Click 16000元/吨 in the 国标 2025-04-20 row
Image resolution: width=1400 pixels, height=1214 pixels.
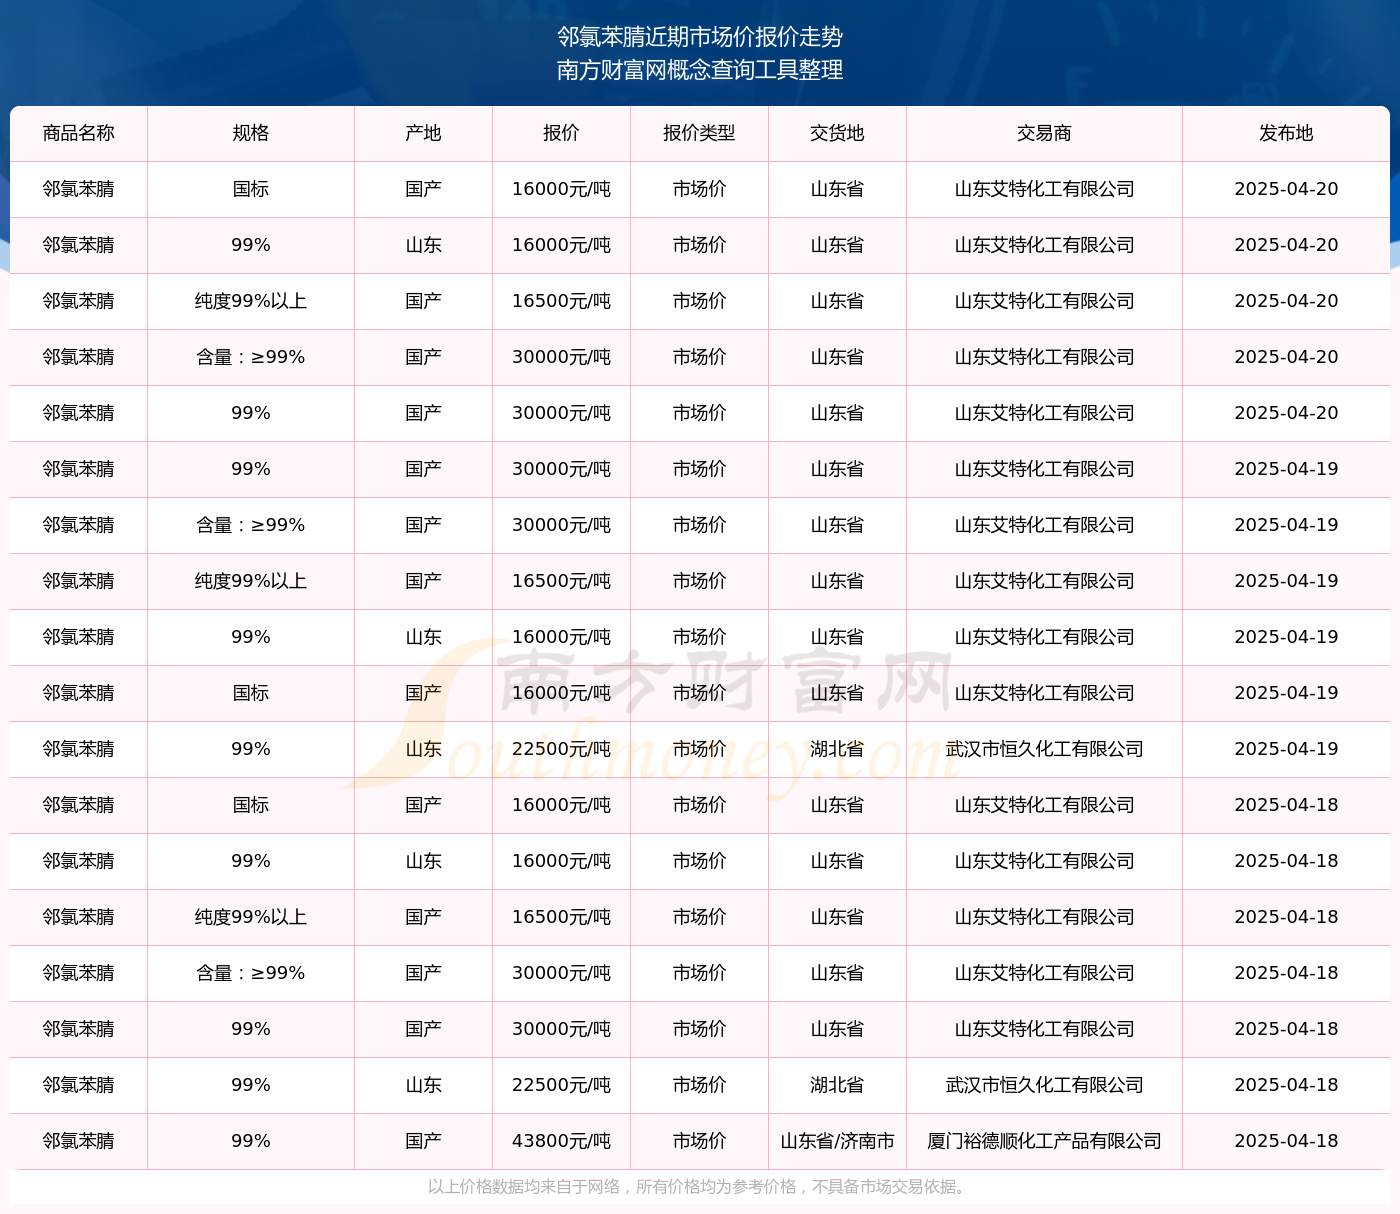[562, 189]
